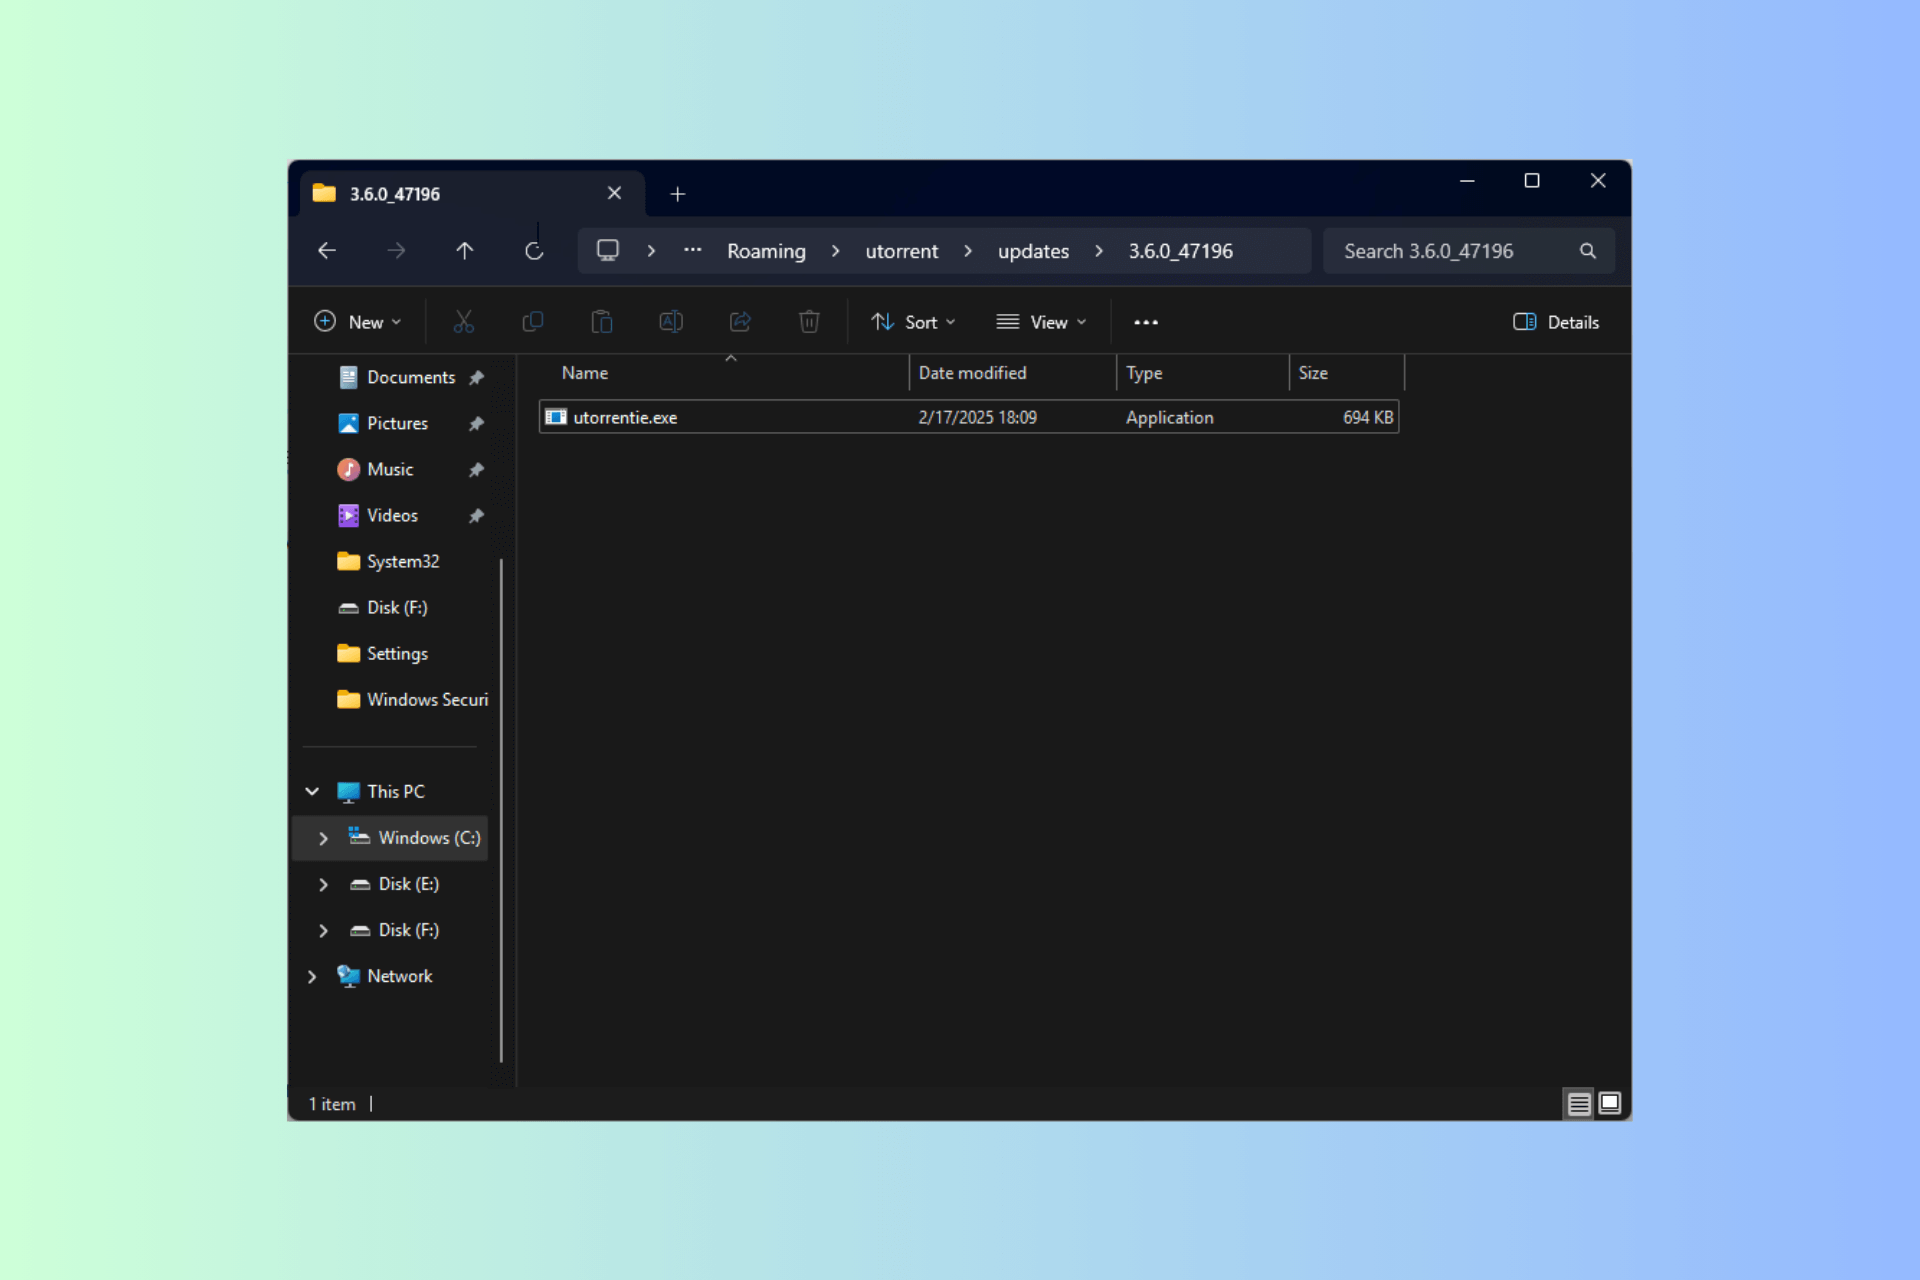Click the pin icon next to Music
Screen dimensions: 1920x1280
[x=476, y=470]
